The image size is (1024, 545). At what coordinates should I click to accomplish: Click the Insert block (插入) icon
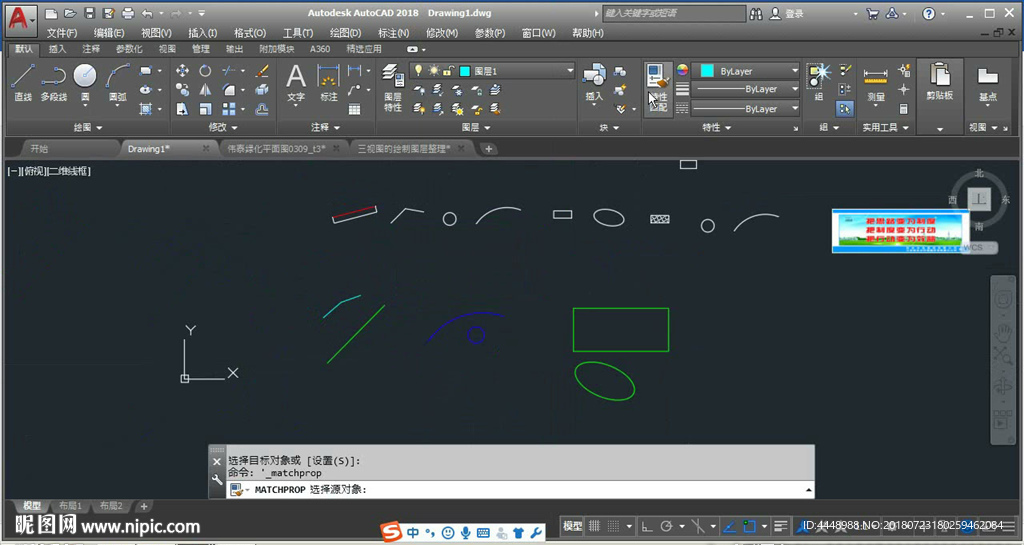click(x=594, y=82)
